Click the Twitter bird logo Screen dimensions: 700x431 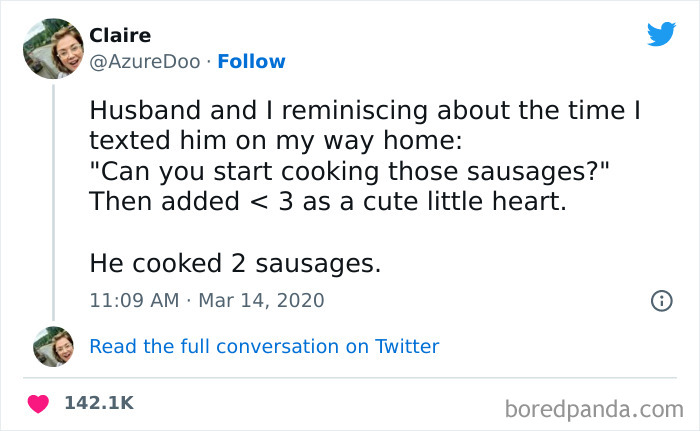[661, 34]
